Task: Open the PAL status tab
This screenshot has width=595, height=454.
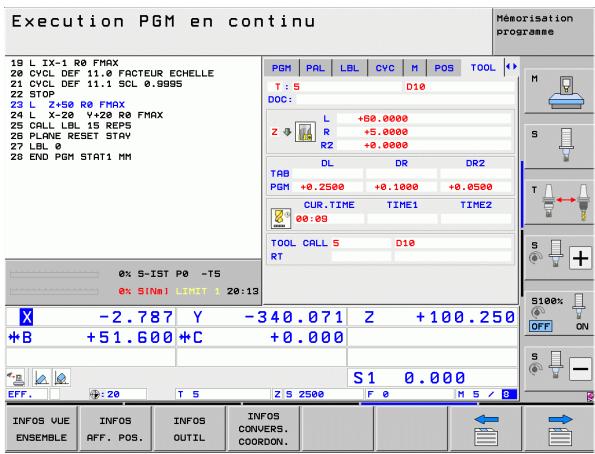Action: 315,68
